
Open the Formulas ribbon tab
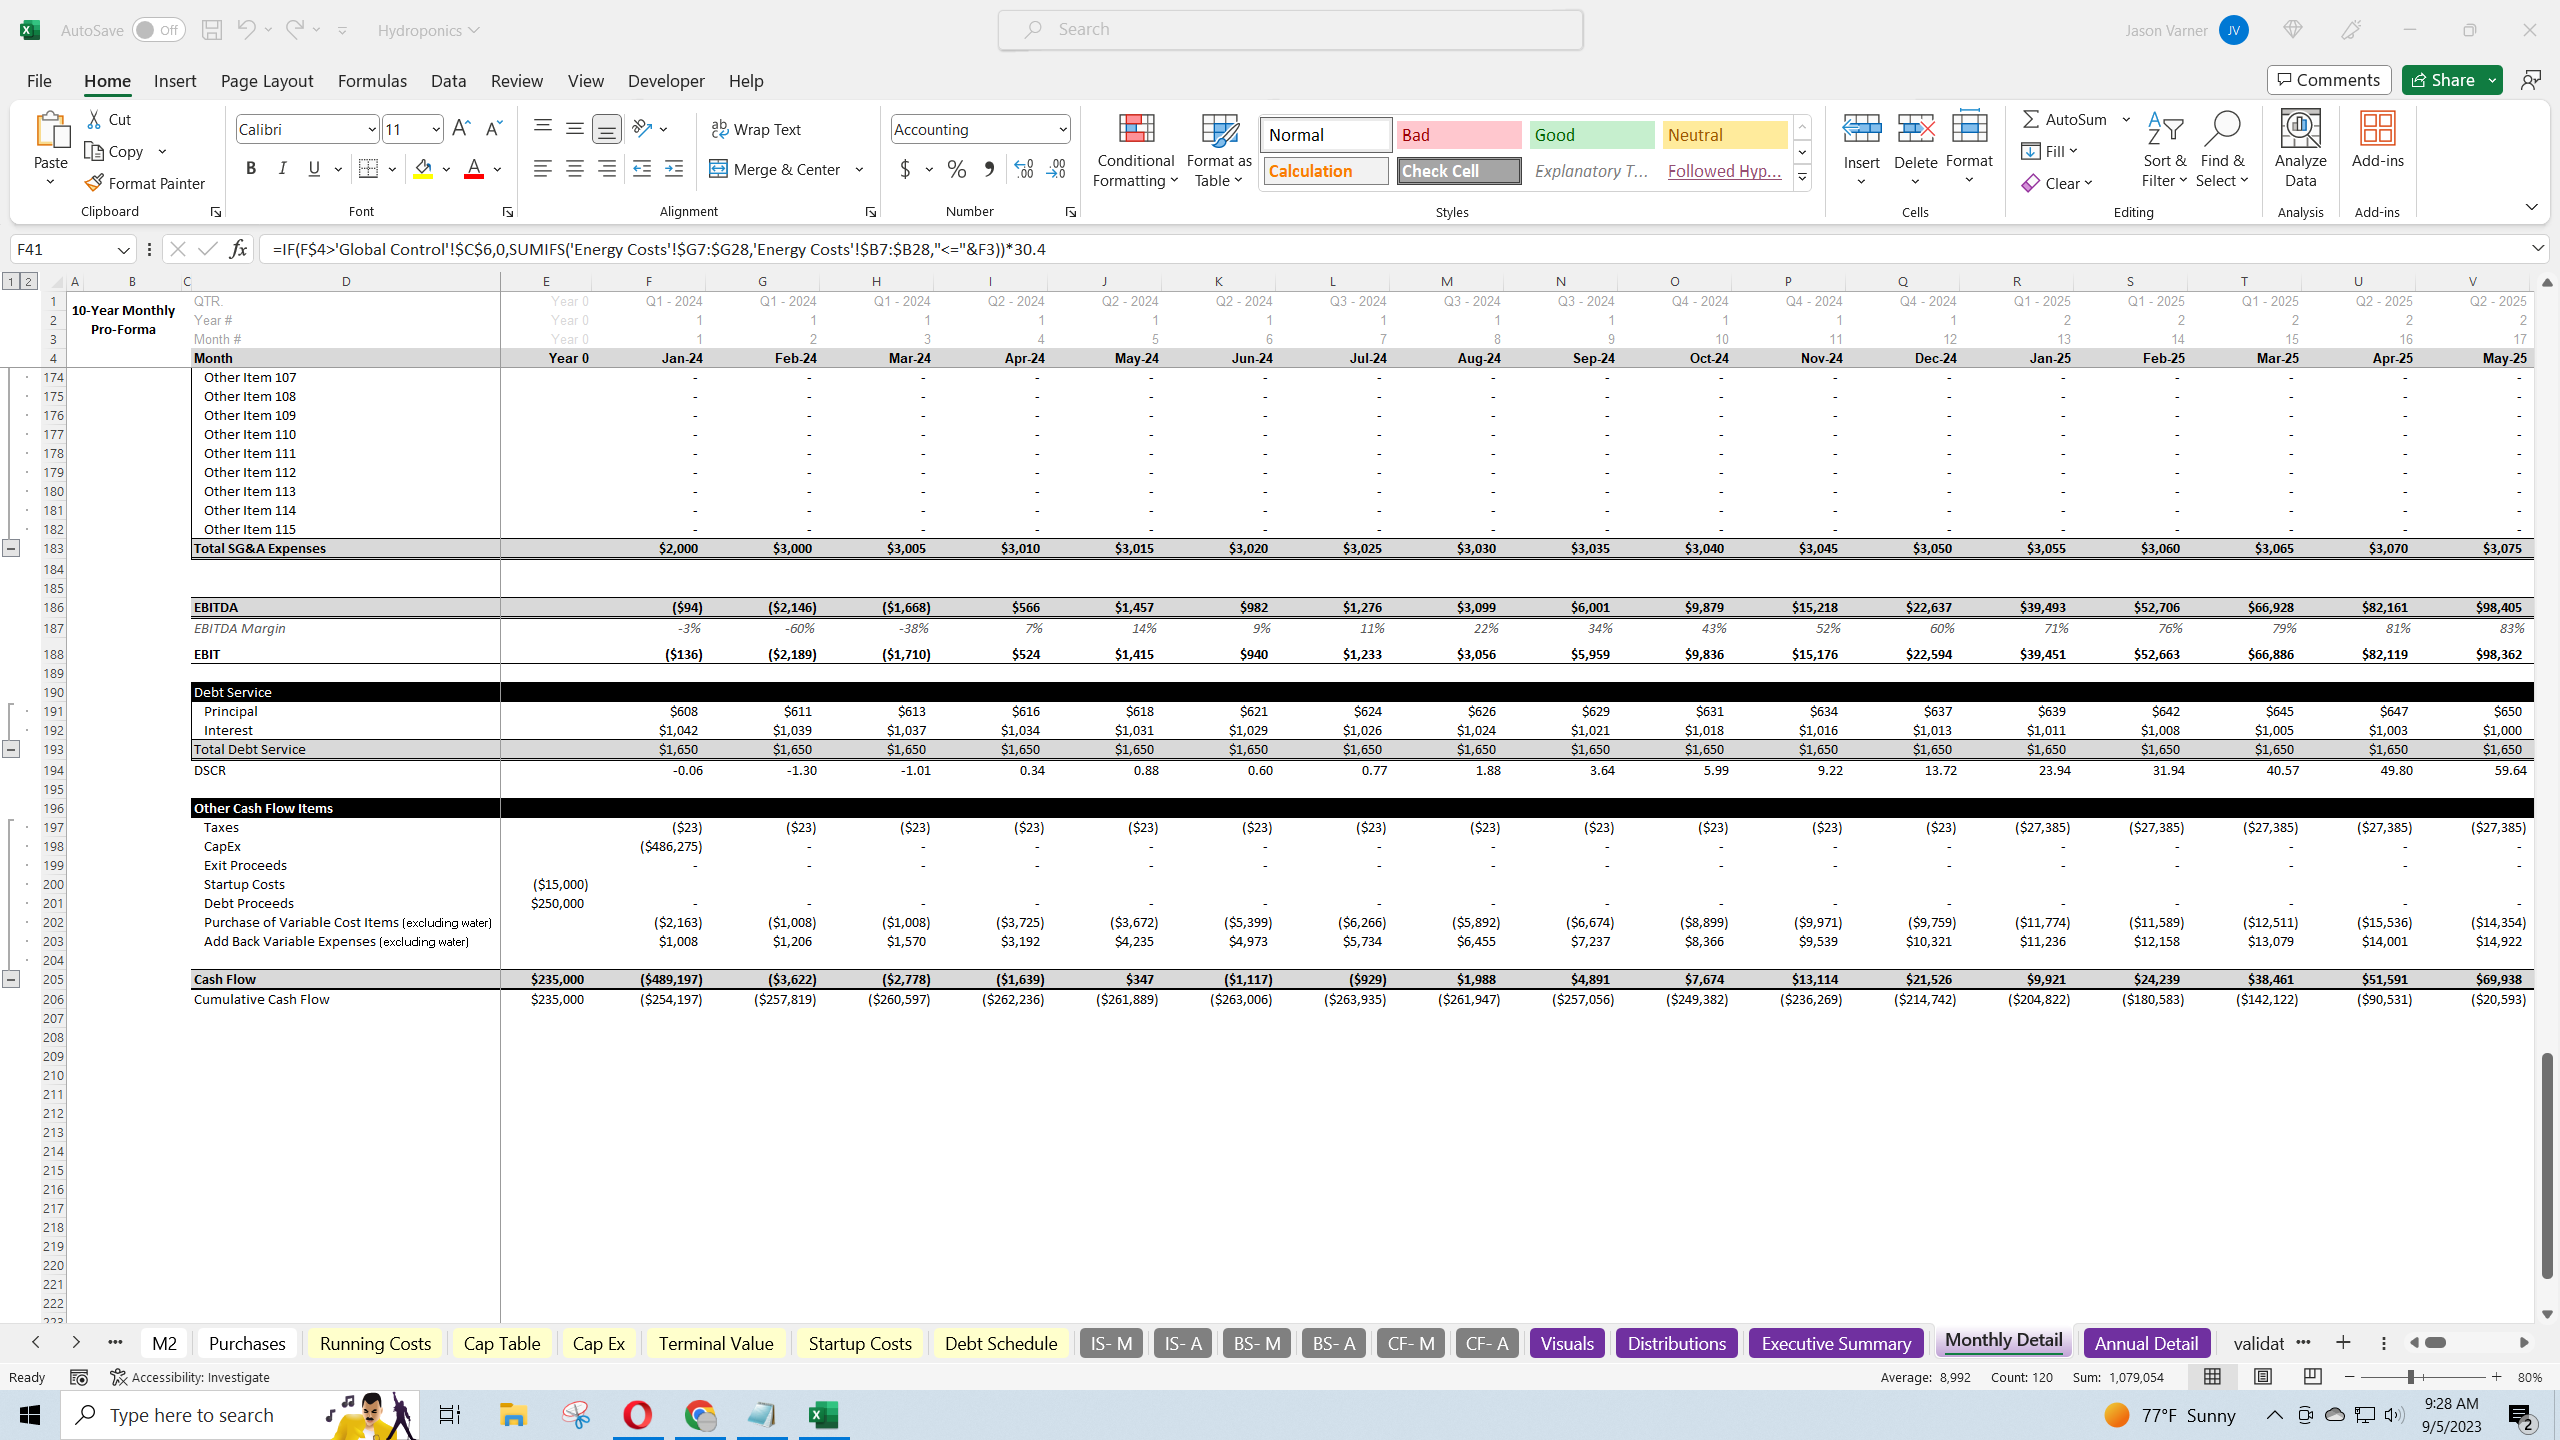point(372,81)
